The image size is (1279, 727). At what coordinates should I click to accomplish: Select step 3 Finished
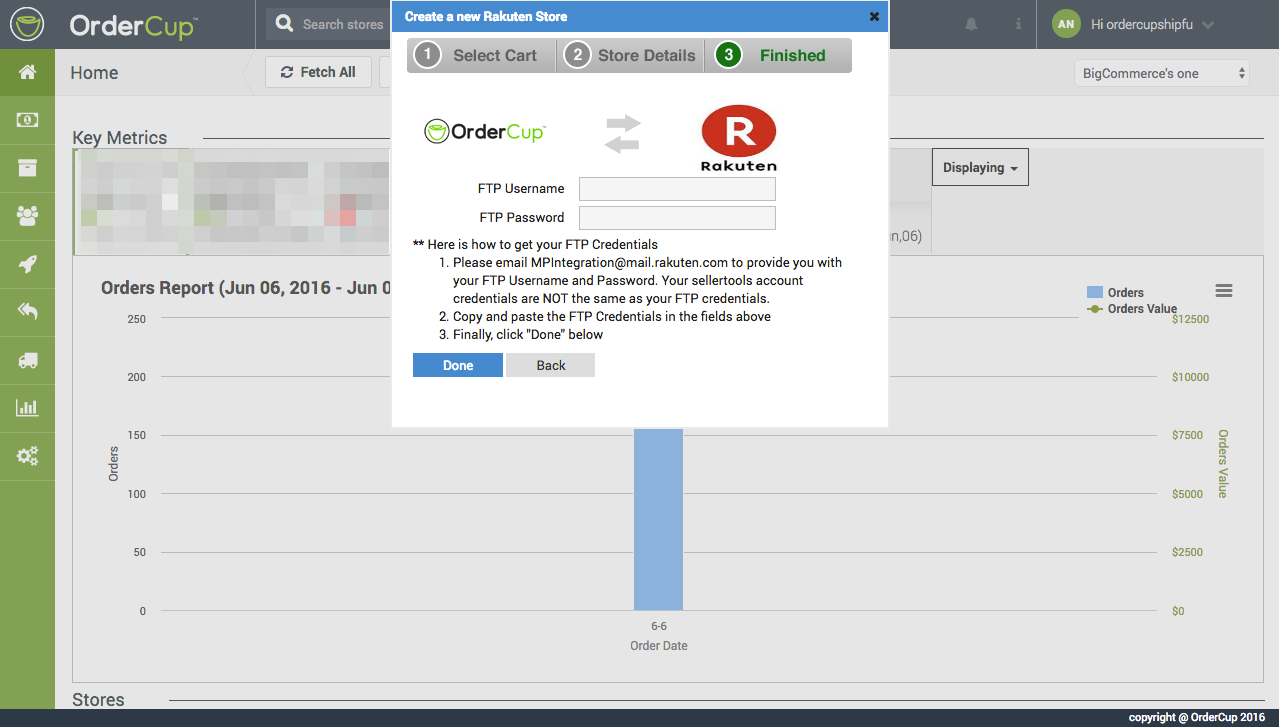[778, 55]
